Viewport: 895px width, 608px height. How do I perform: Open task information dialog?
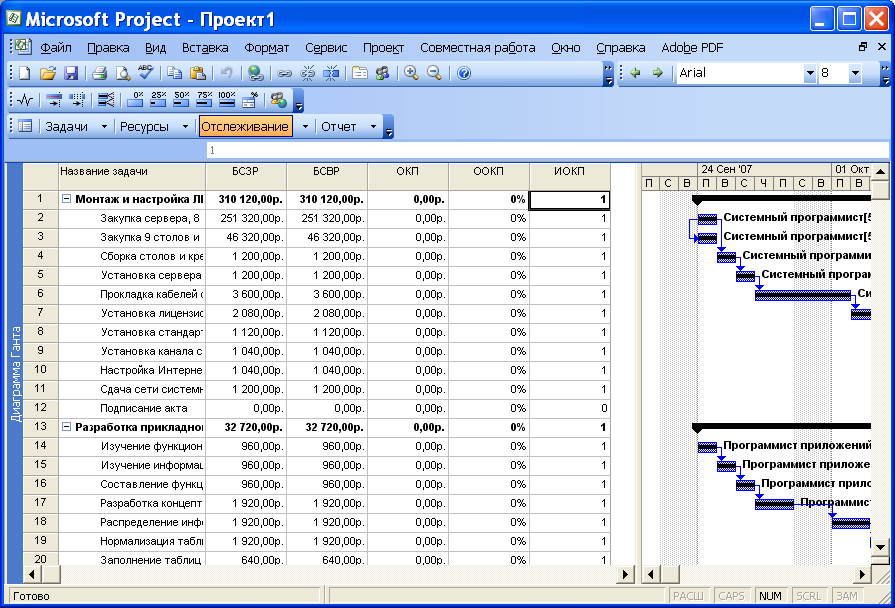[360, 73]
